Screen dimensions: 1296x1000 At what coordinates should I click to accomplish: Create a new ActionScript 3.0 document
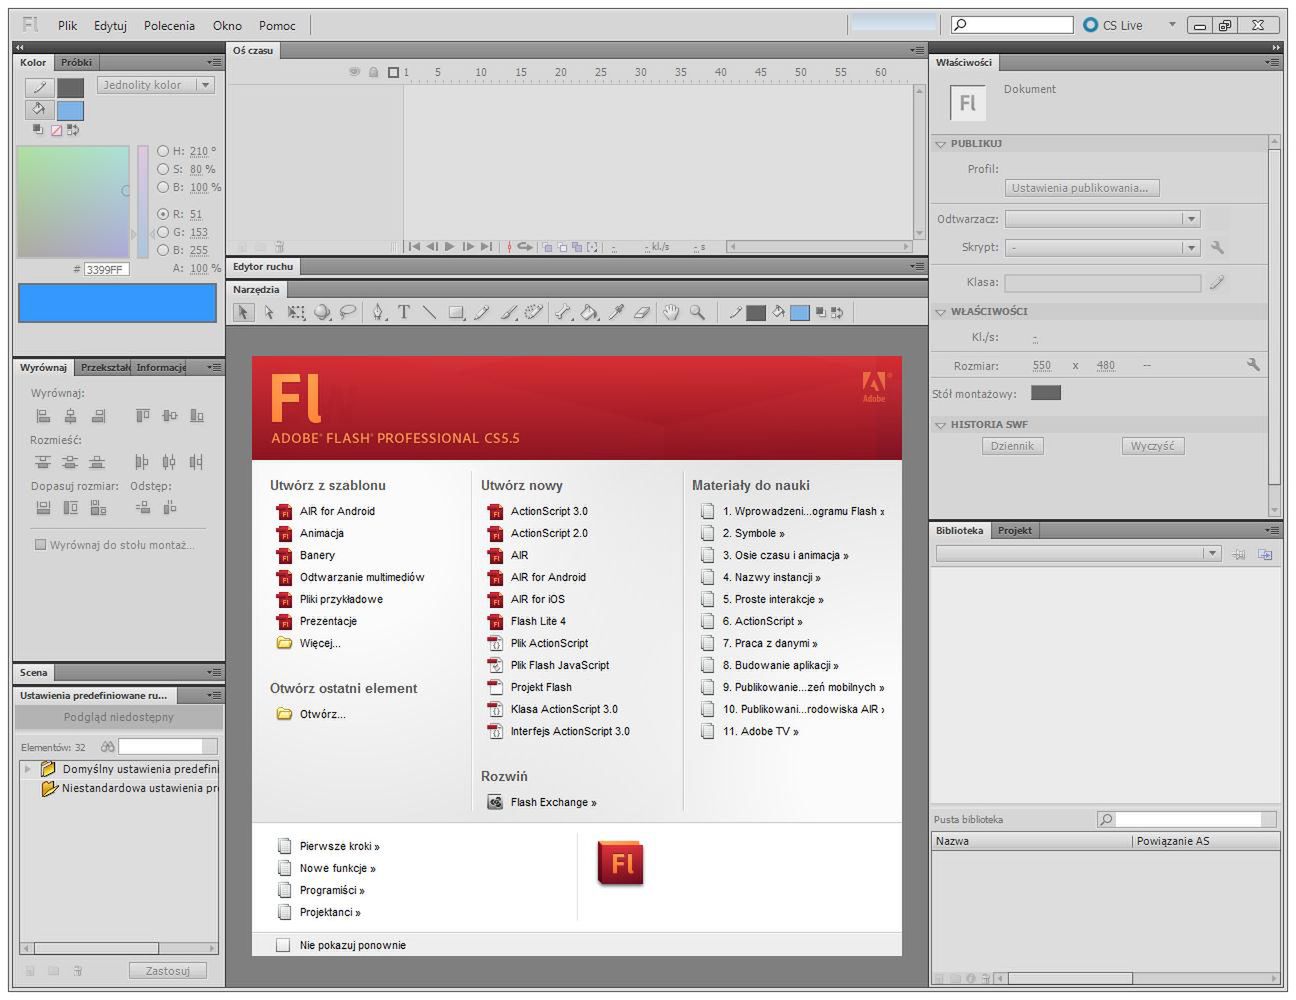click(x=549, y=511)
